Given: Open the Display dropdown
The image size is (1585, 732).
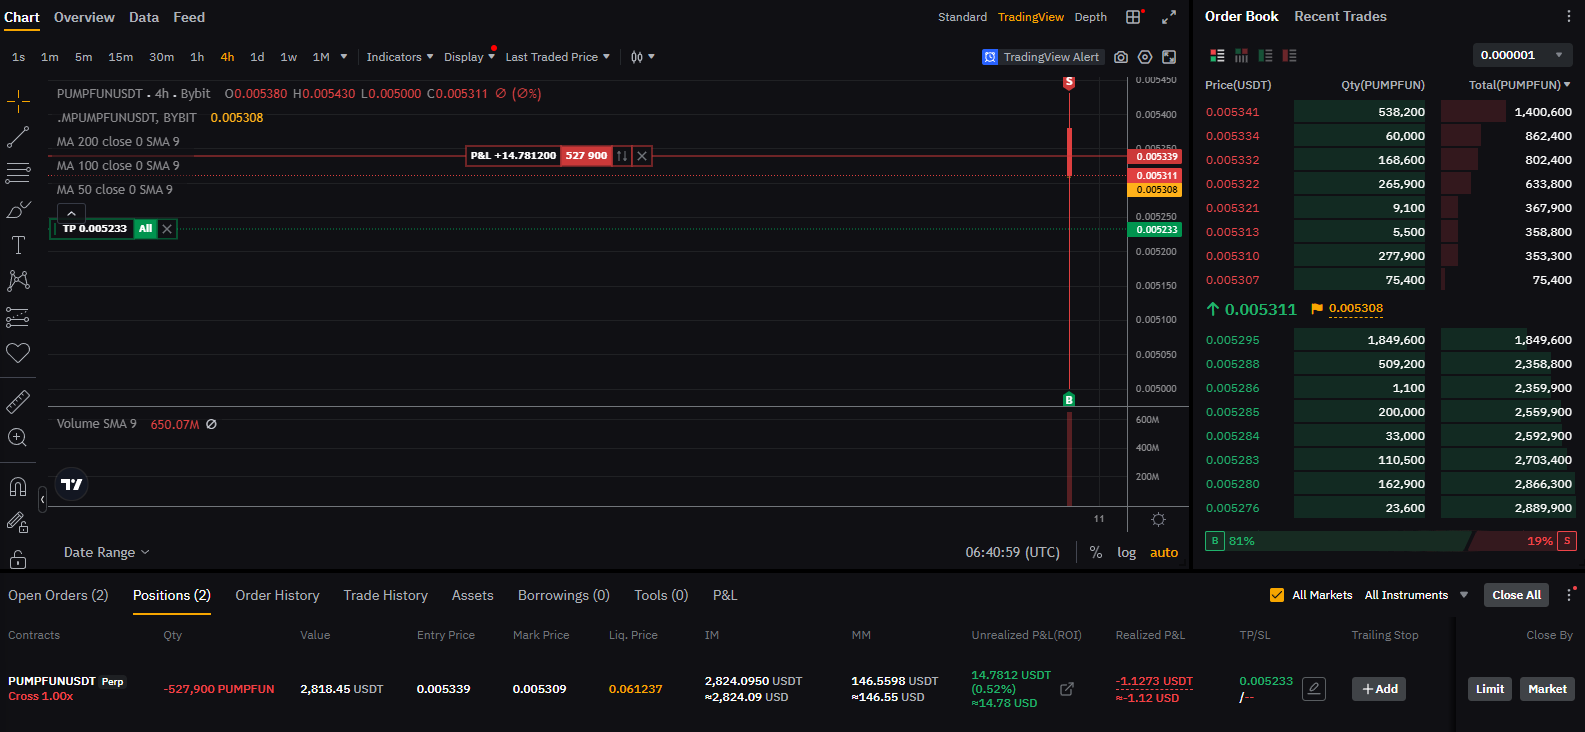Looking at the screenshot, I should click(x=469, y=57).
